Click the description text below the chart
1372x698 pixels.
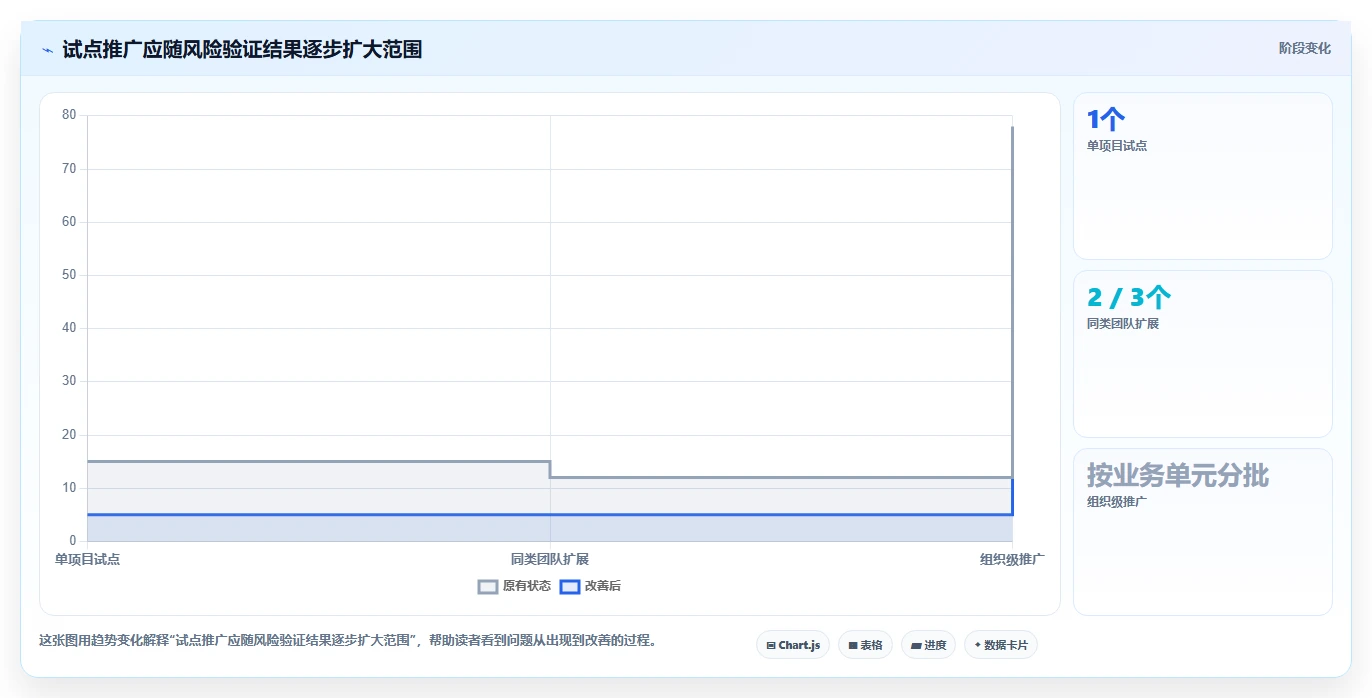click(348, 641)
